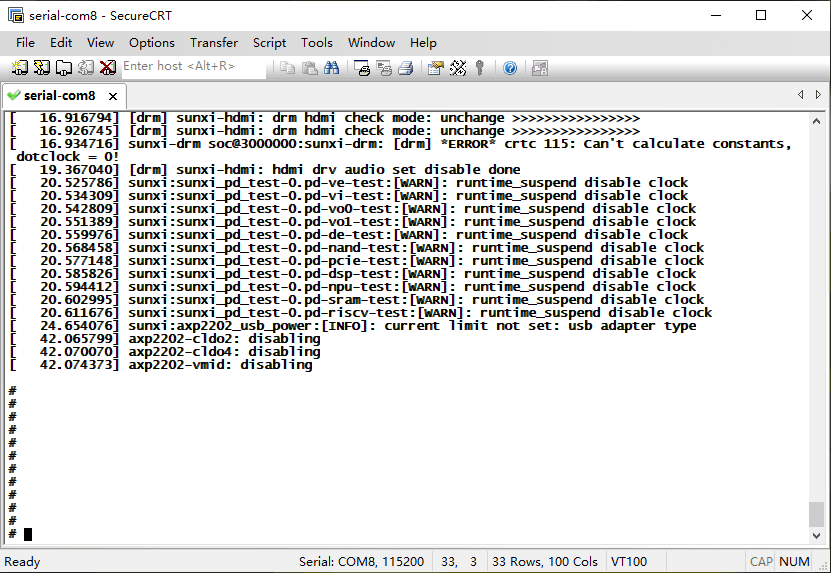Open the Transfer menu
Viewport: 831px width, 573px height.
coord(214,42)
